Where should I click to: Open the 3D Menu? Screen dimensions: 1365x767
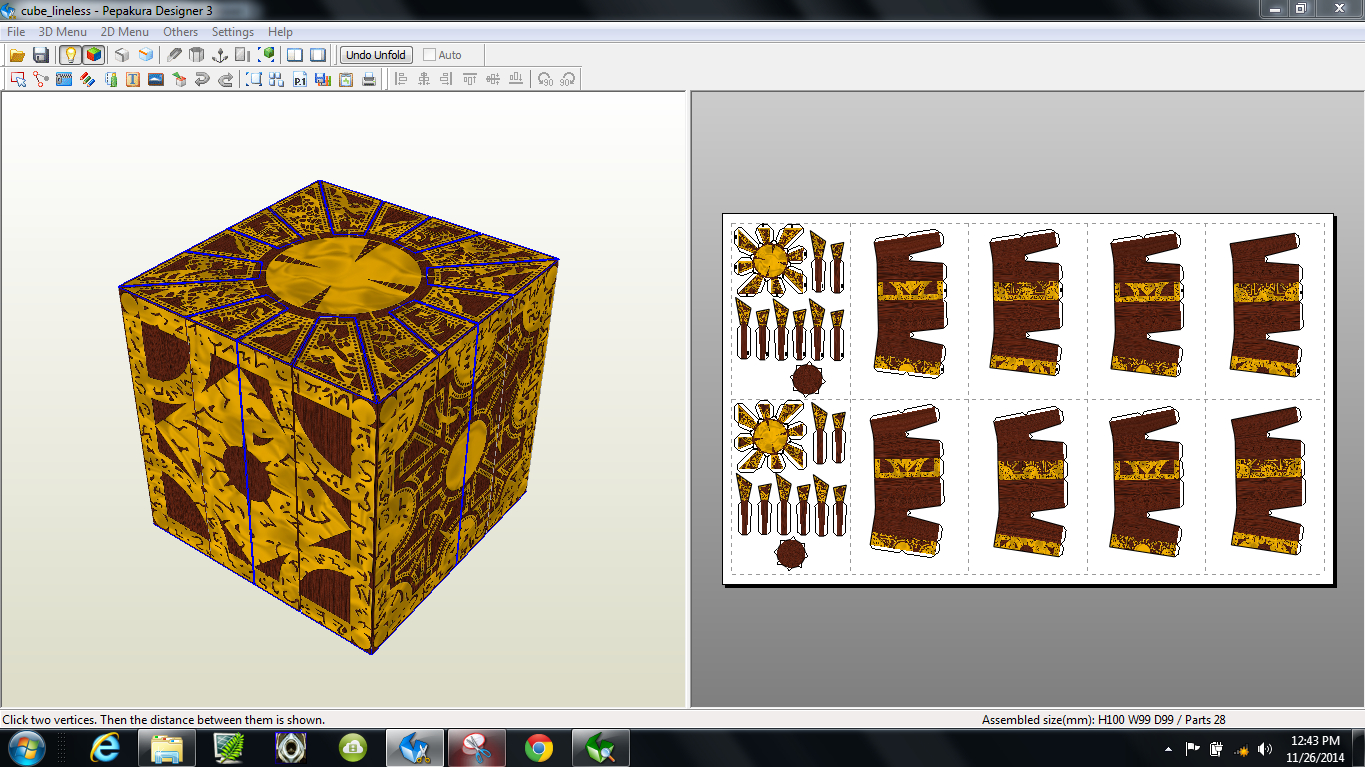coord(63,32)
